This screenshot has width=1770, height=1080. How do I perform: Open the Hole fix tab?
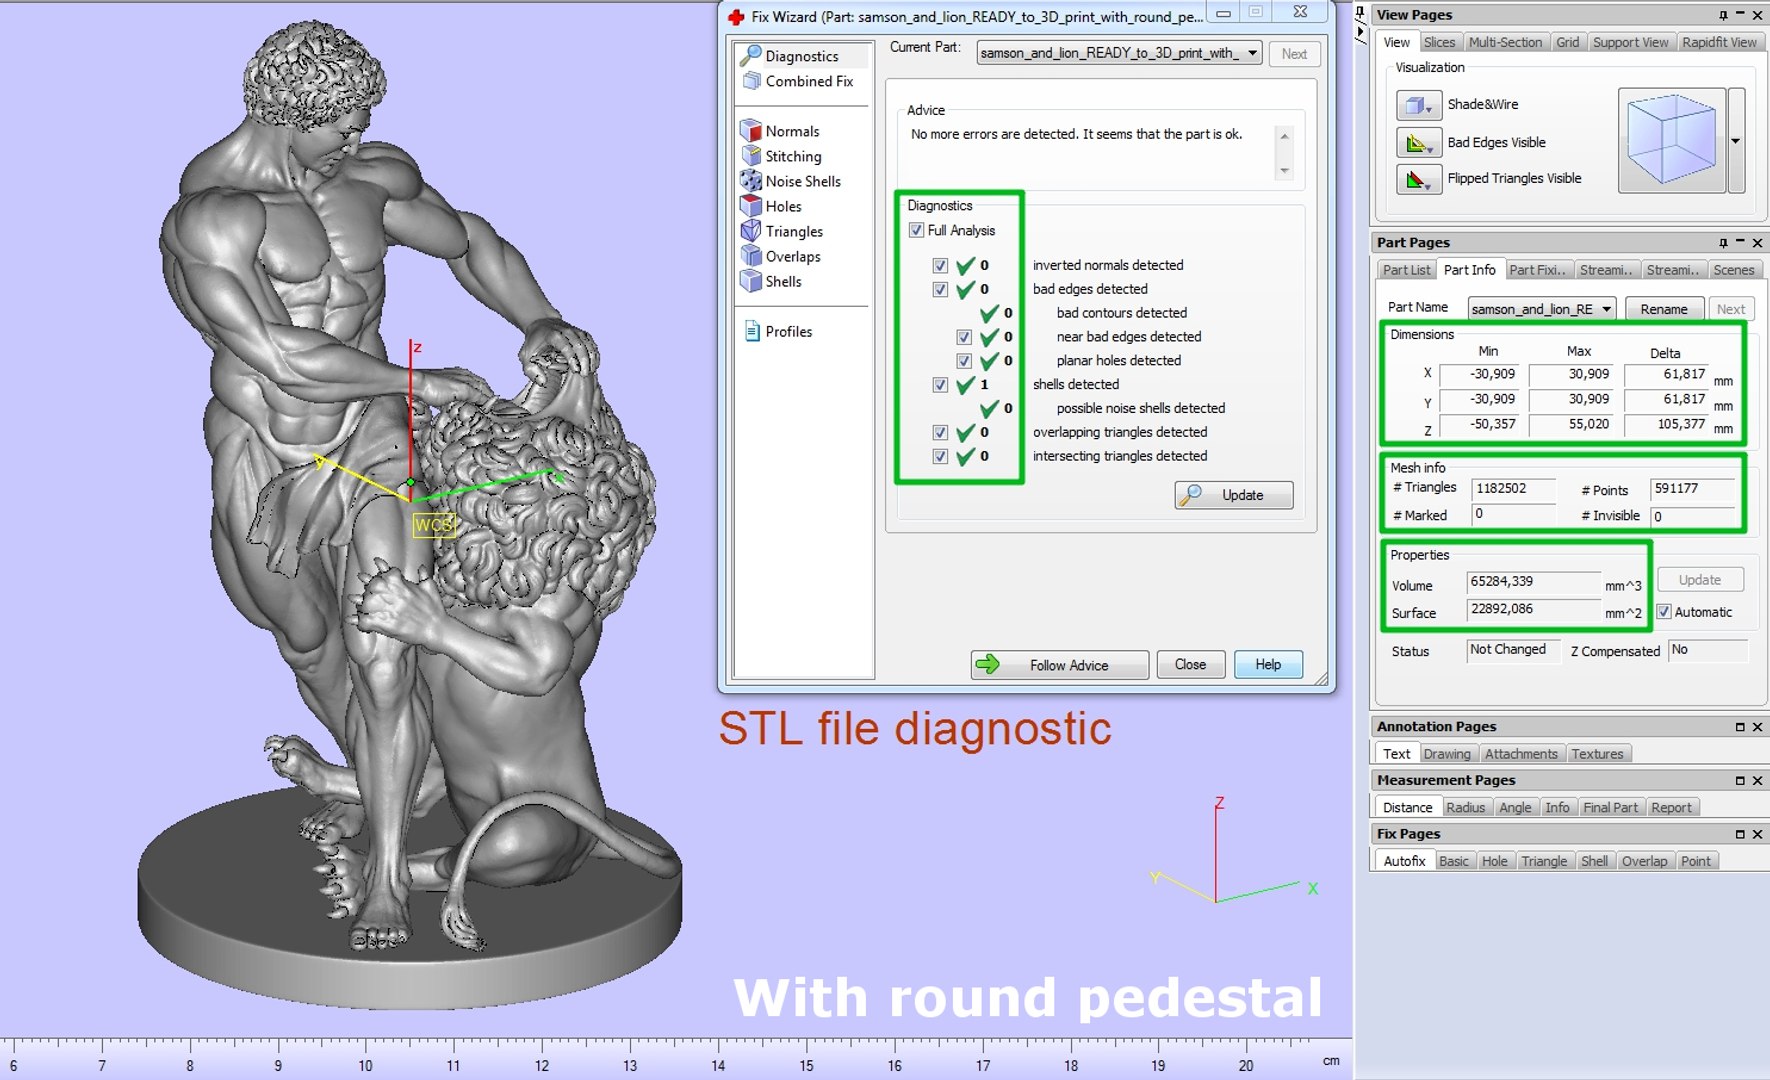pyautogui.click(x=1494, y=861)
